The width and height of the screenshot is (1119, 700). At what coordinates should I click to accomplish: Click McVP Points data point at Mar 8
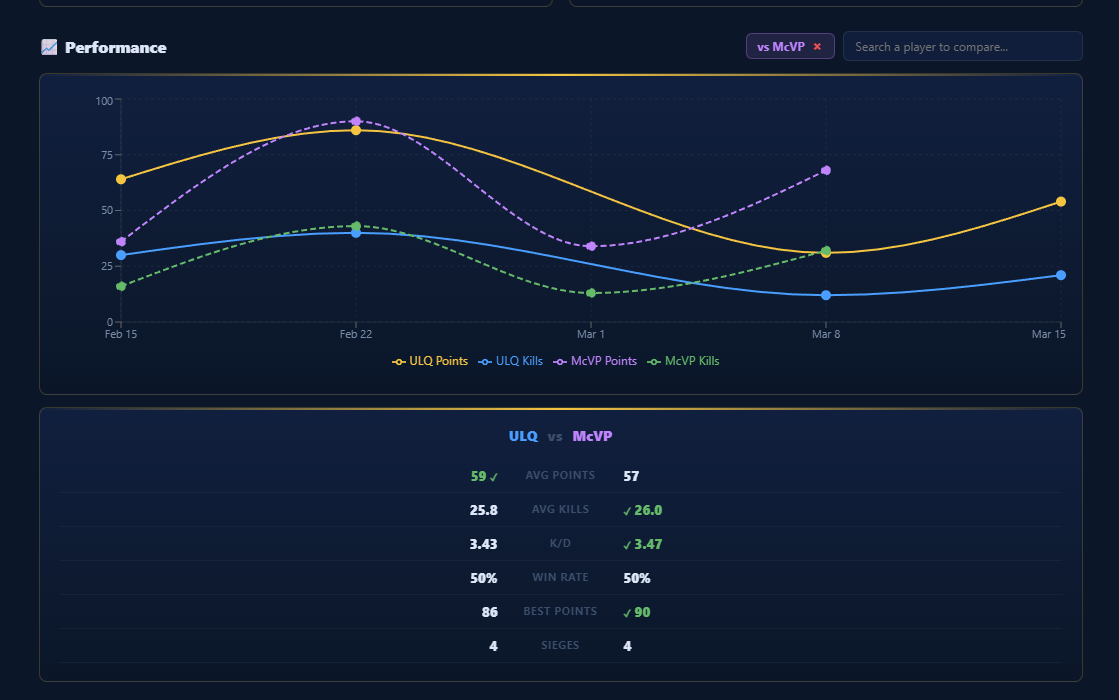tap(826, 170)
